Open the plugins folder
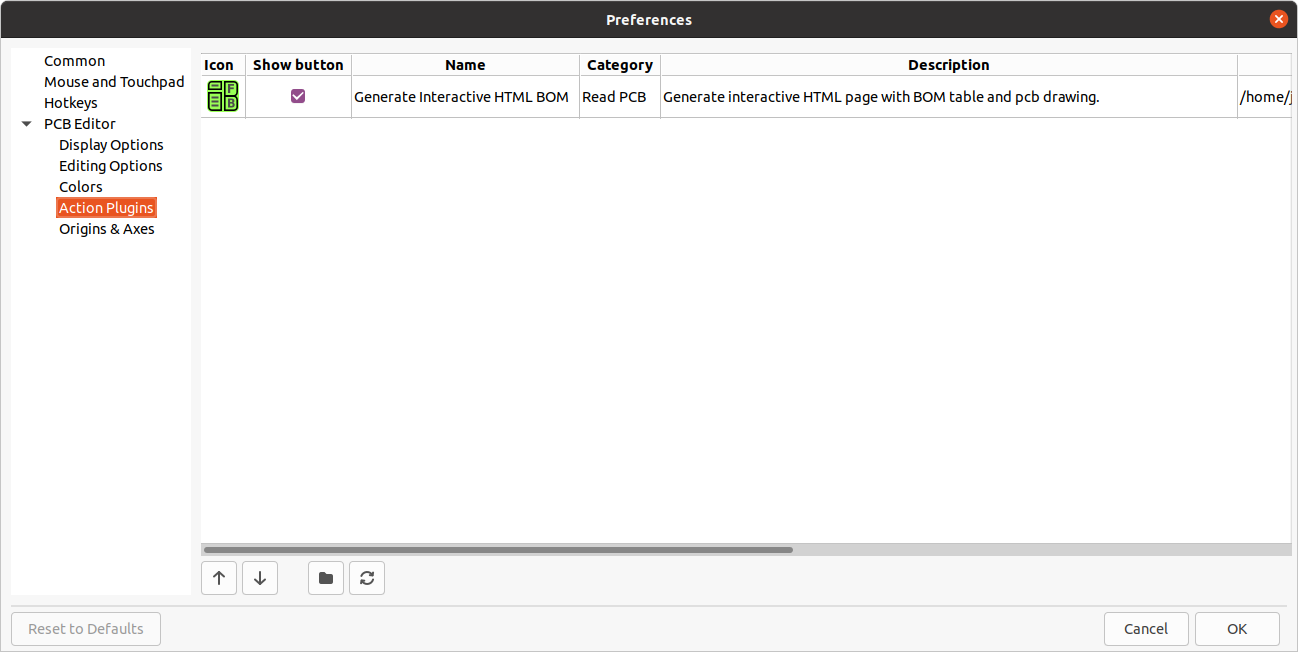1298x652 pixels. [325, 578]
